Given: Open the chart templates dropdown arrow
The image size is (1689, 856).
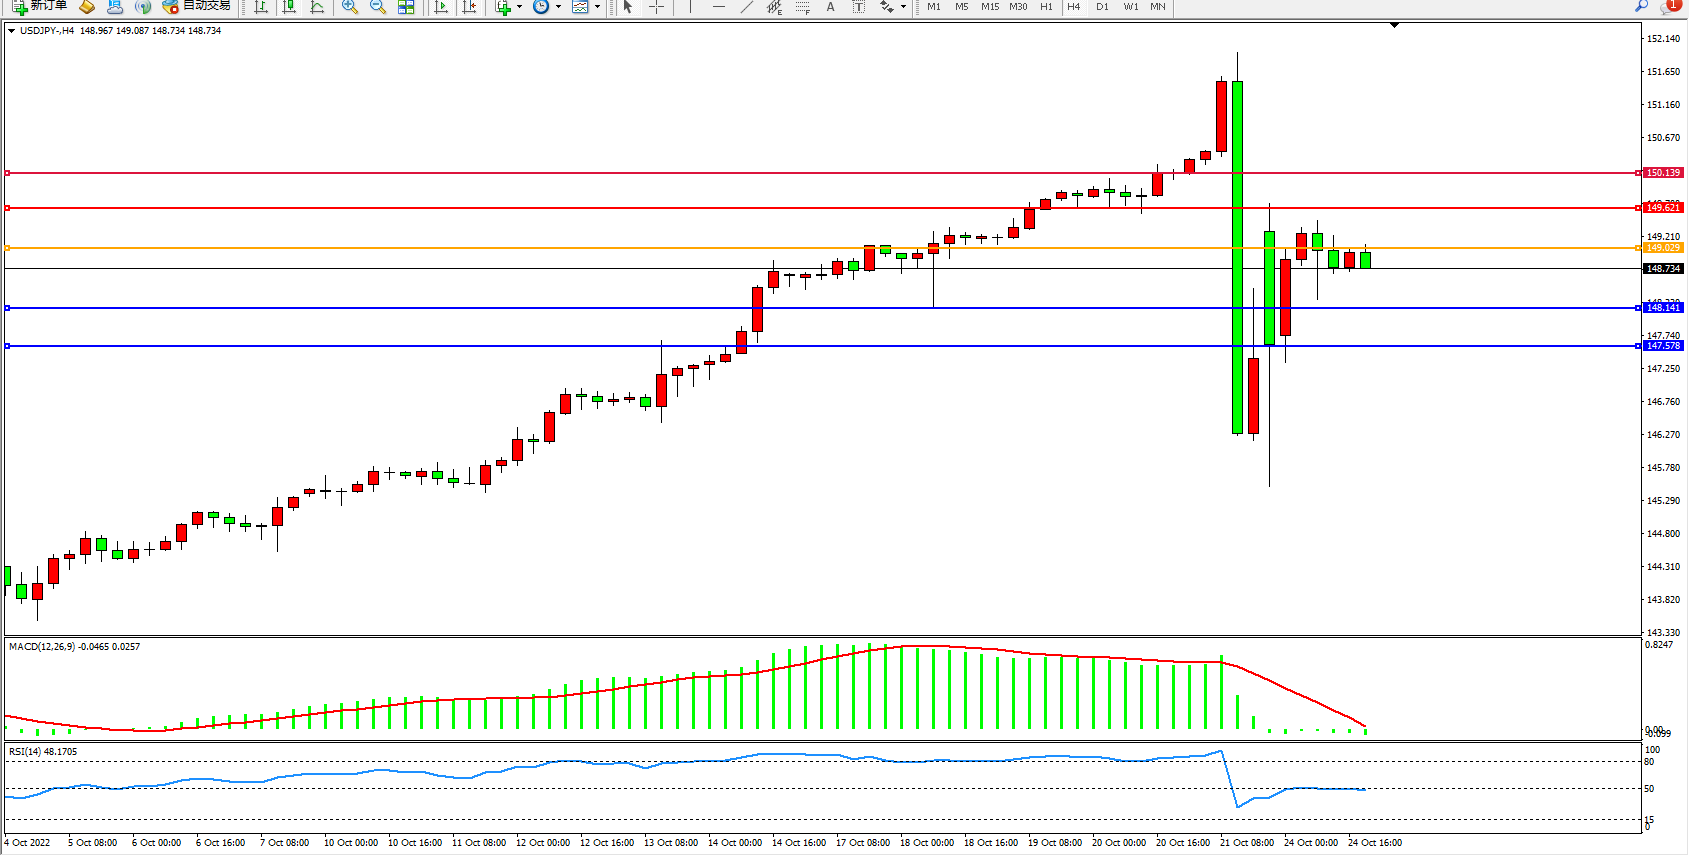Looking at the screenshot, I should click(x=598, y=7).
